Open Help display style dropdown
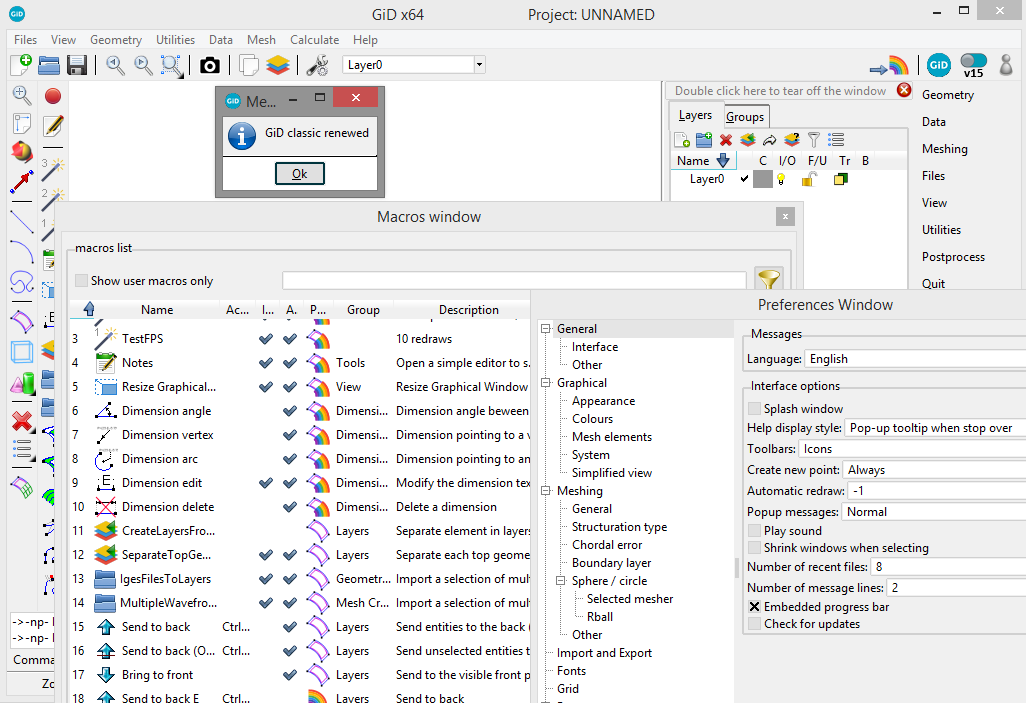 tap(935, 428)
